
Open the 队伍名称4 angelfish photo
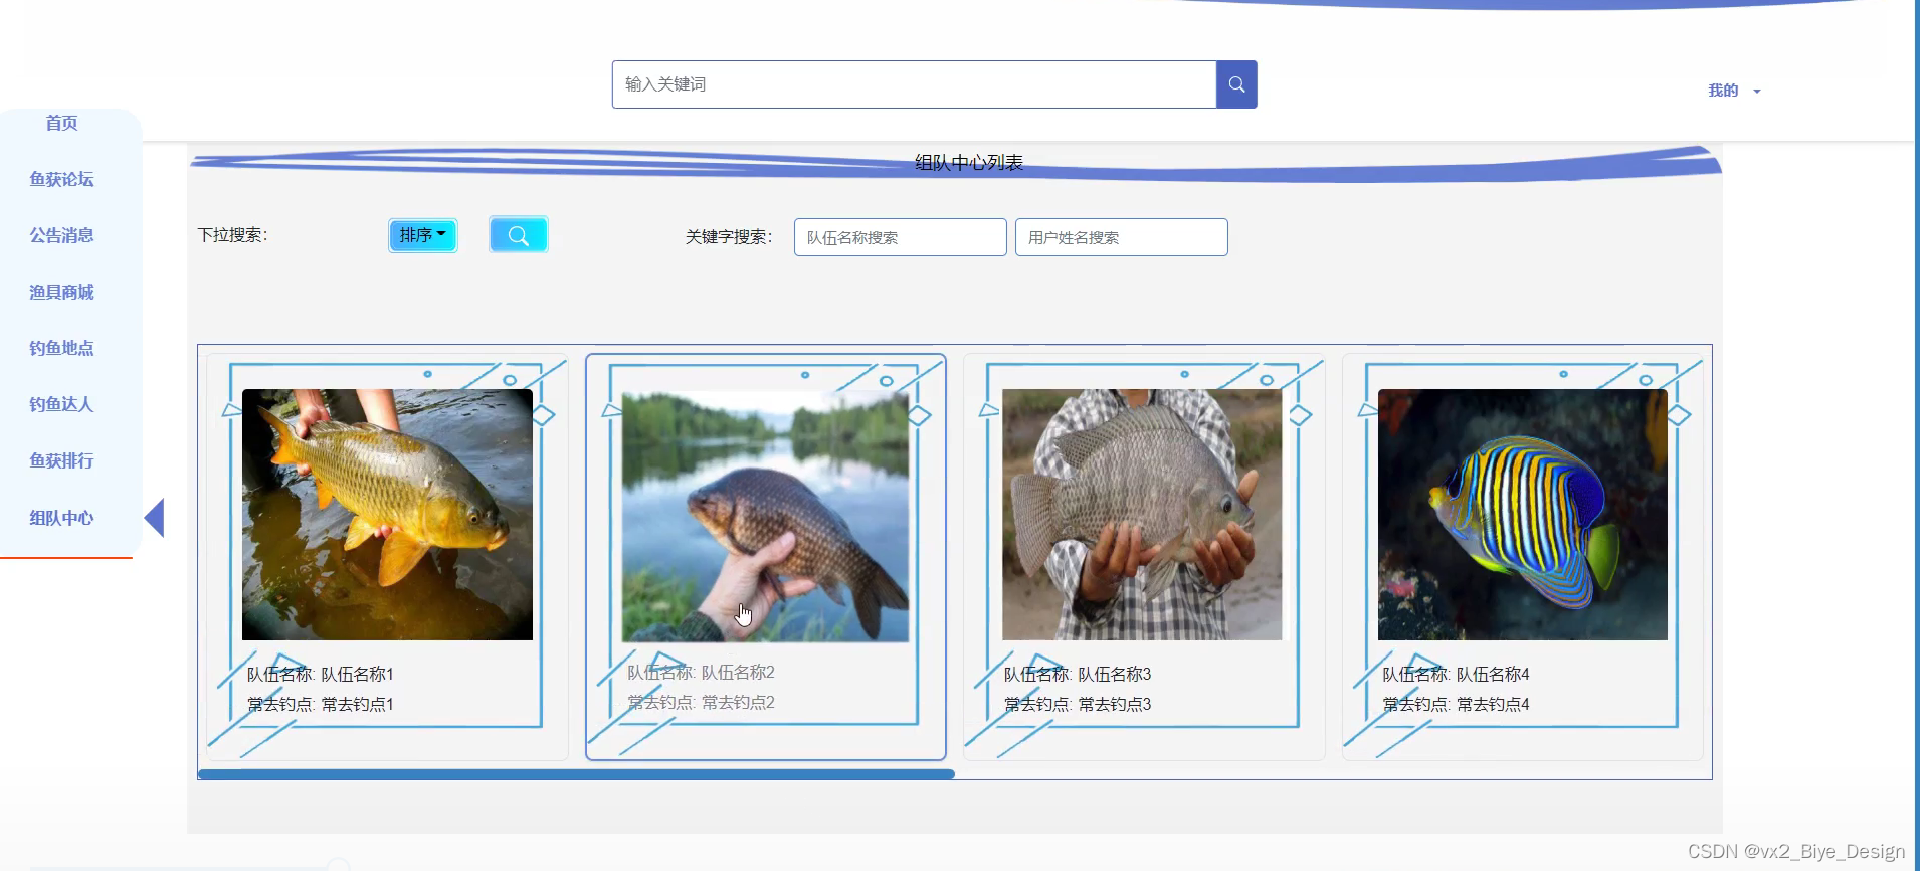[x=1522, y=514]
